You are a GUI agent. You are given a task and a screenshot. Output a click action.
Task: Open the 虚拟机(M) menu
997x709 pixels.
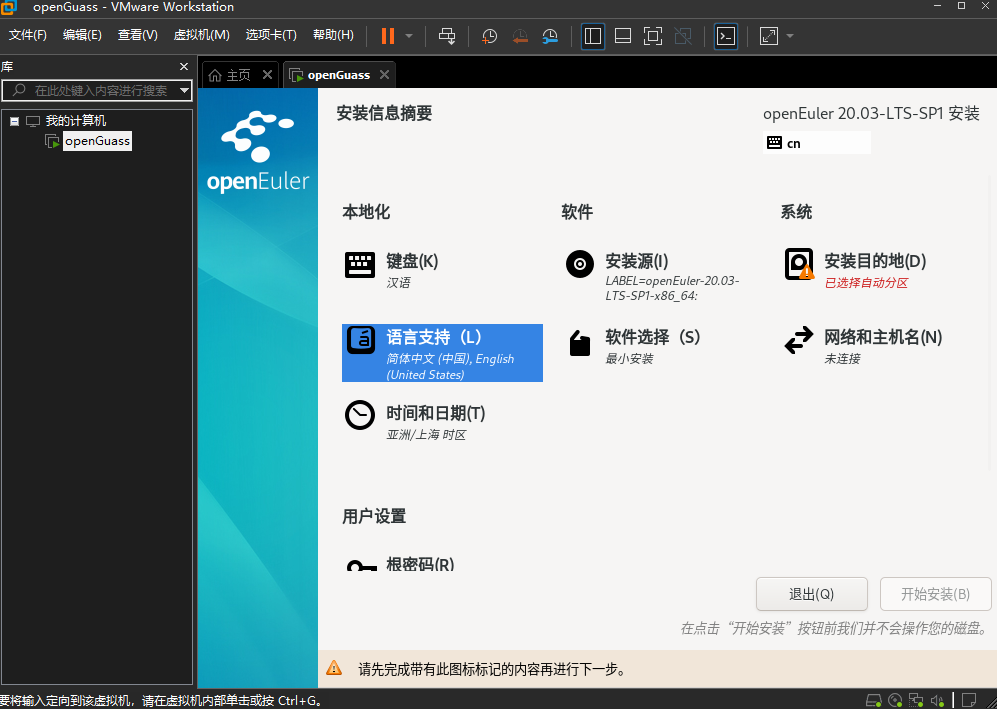[202, 35]
